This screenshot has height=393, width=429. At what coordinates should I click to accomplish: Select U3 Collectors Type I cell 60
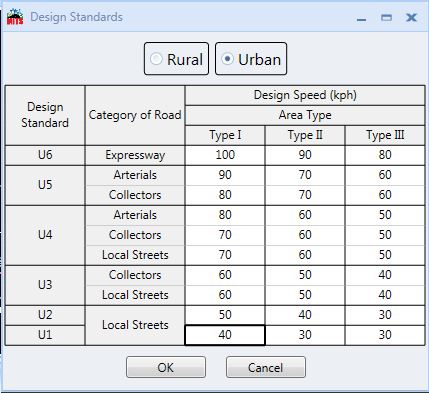[x=225, y=275]
